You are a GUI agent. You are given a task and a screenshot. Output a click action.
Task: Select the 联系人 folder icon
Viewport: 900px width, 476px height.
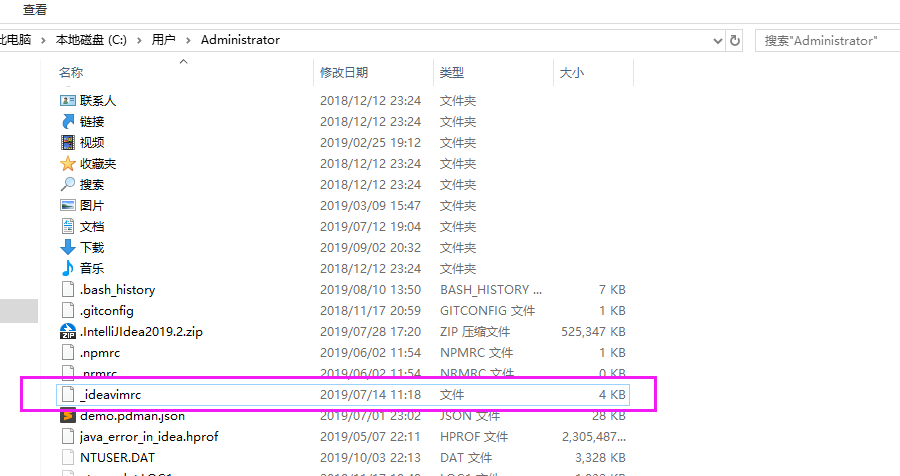pos(68,100)
